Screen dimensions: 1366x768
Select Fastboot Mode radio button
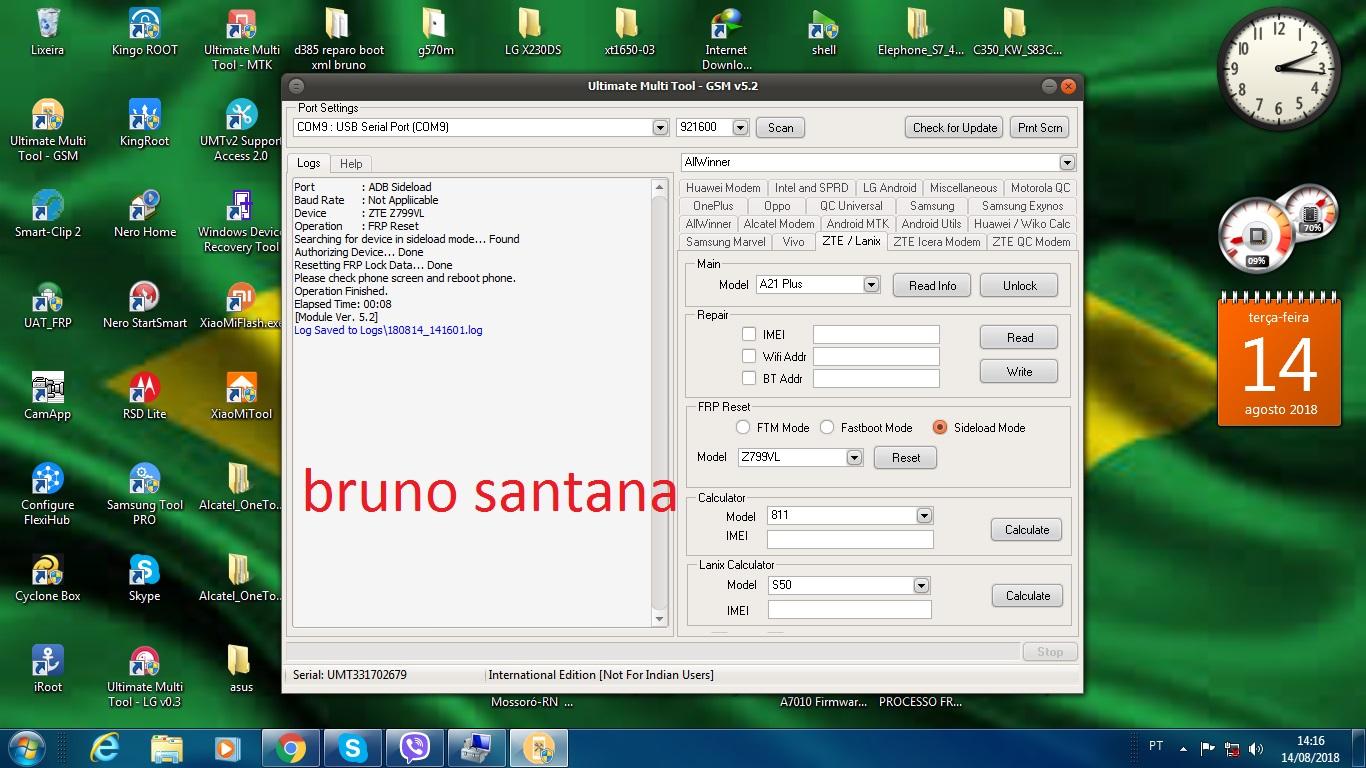pos(827,427)
